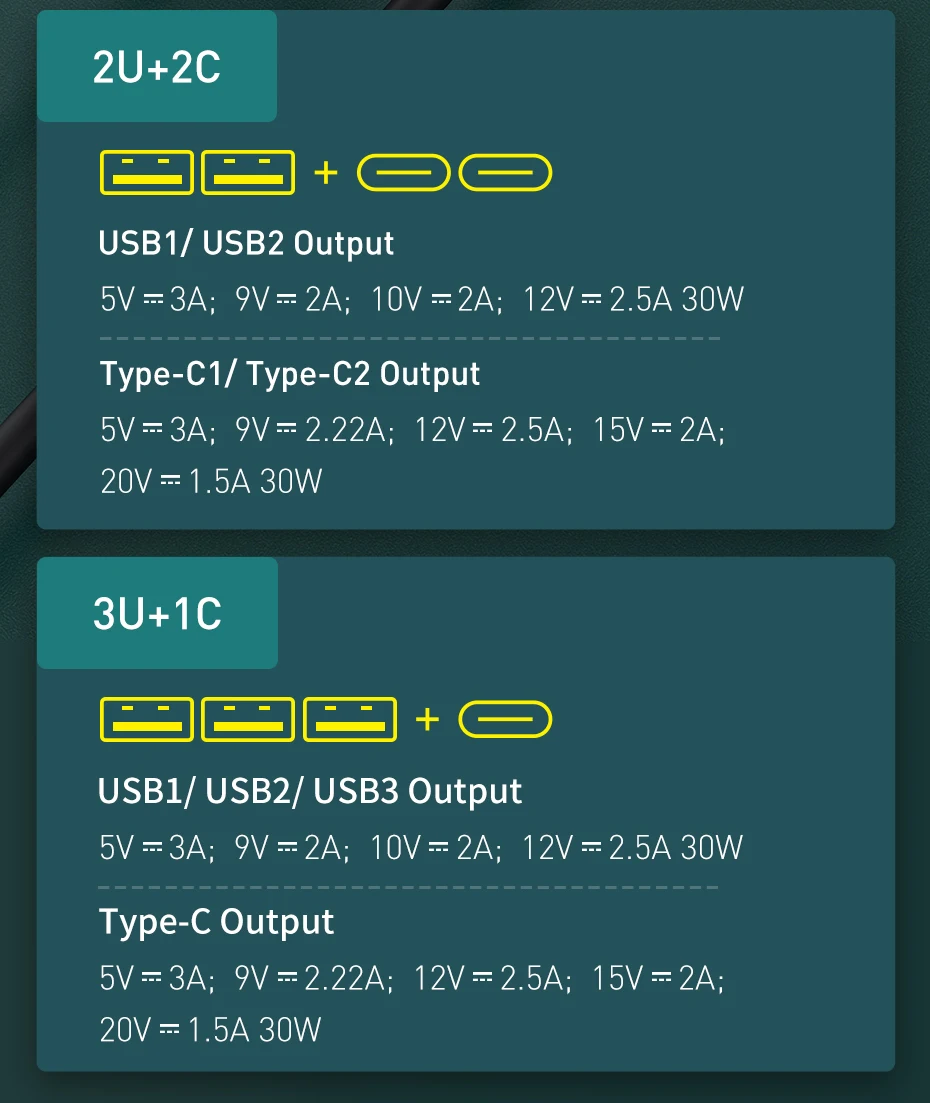Click second Type-C port icon in 2U+2C section
This screenshot has height=1103, width=930.
[505, 173]
